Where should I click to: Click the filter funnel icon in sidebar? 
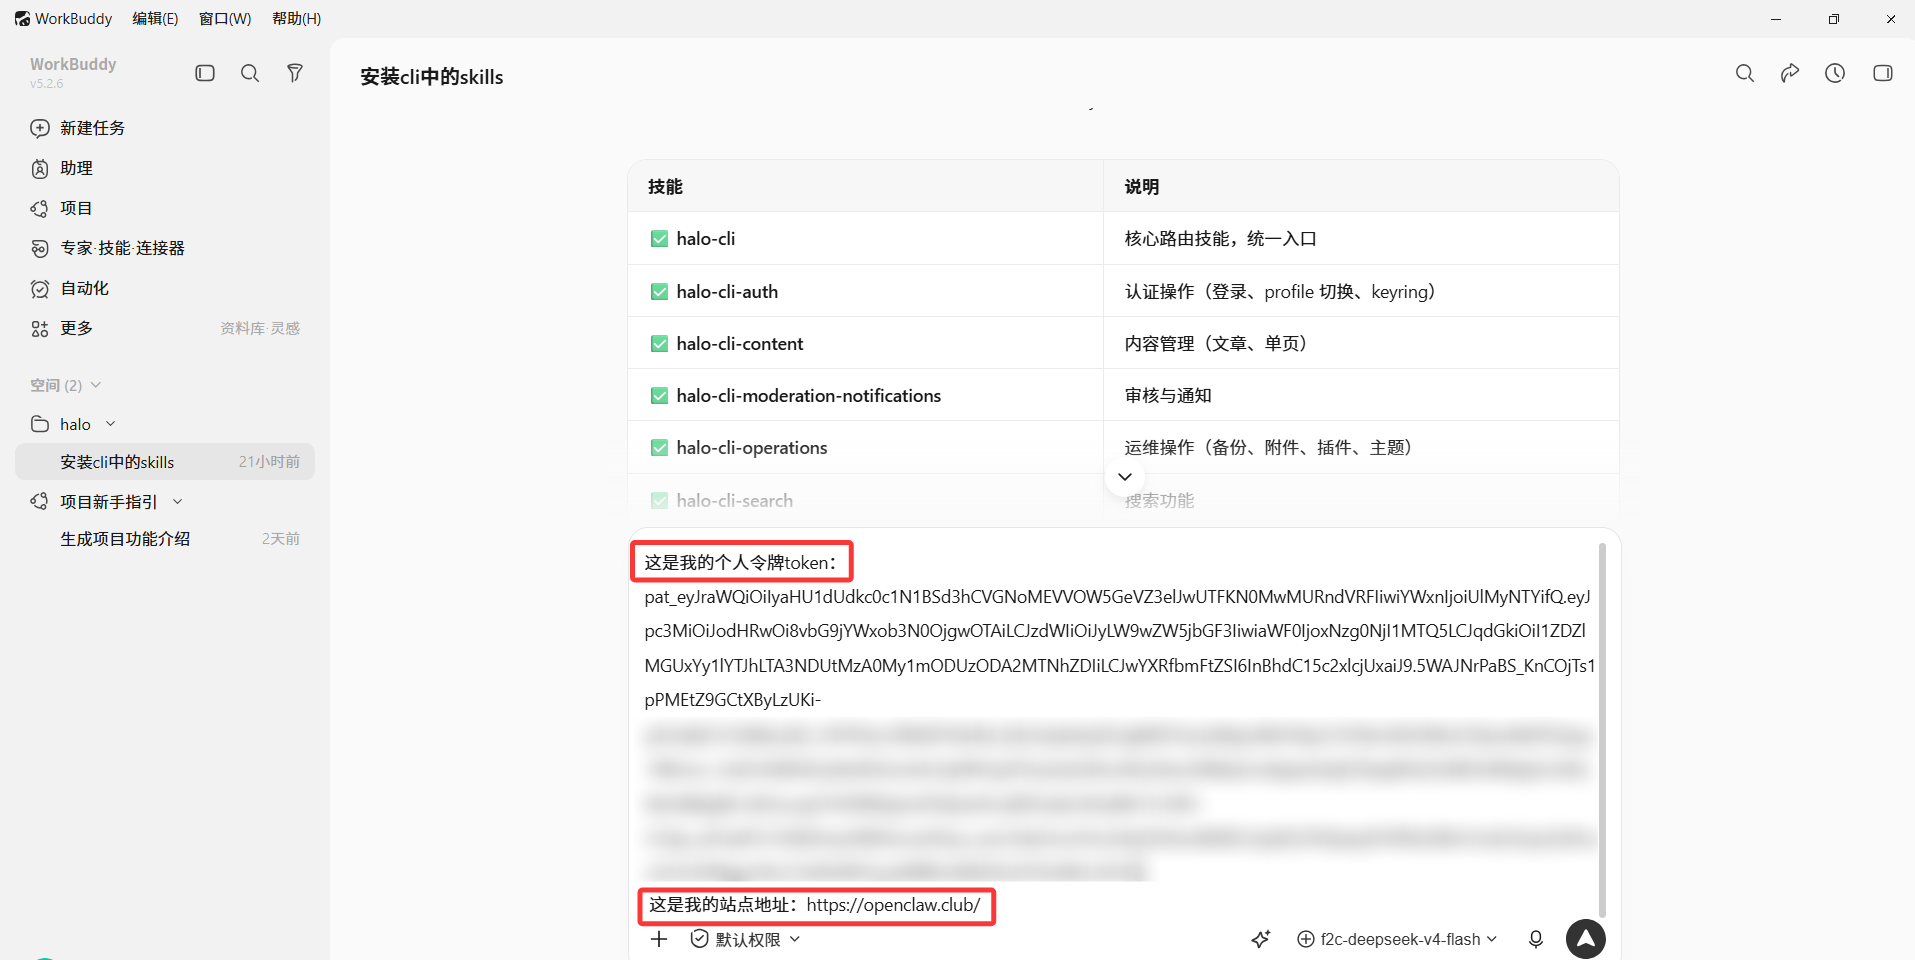click(295, 73)
